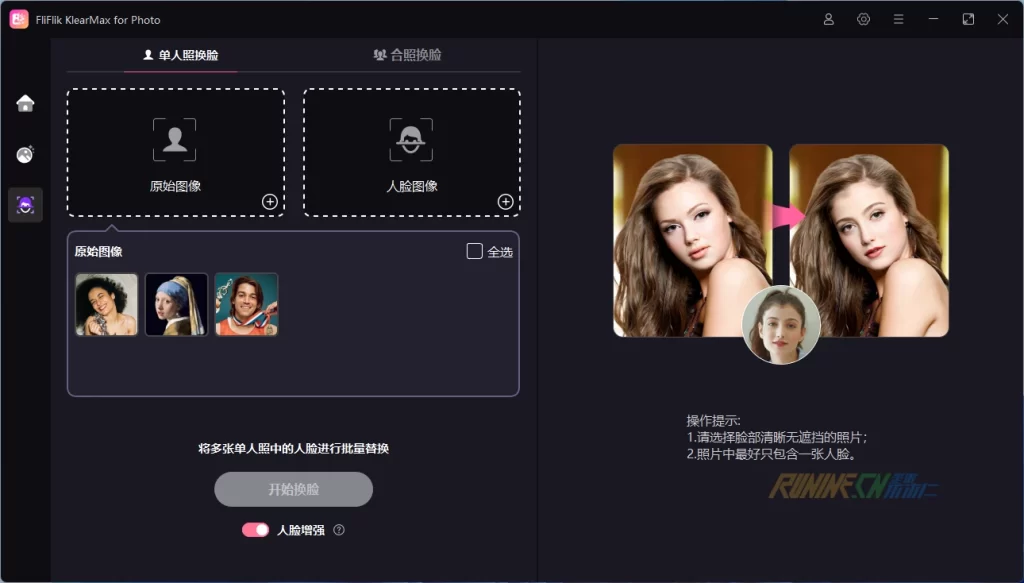The width and height of the screenshot is (1024, 583).
Task: Click the 原始图像 upload area
Action: point(175,151)
